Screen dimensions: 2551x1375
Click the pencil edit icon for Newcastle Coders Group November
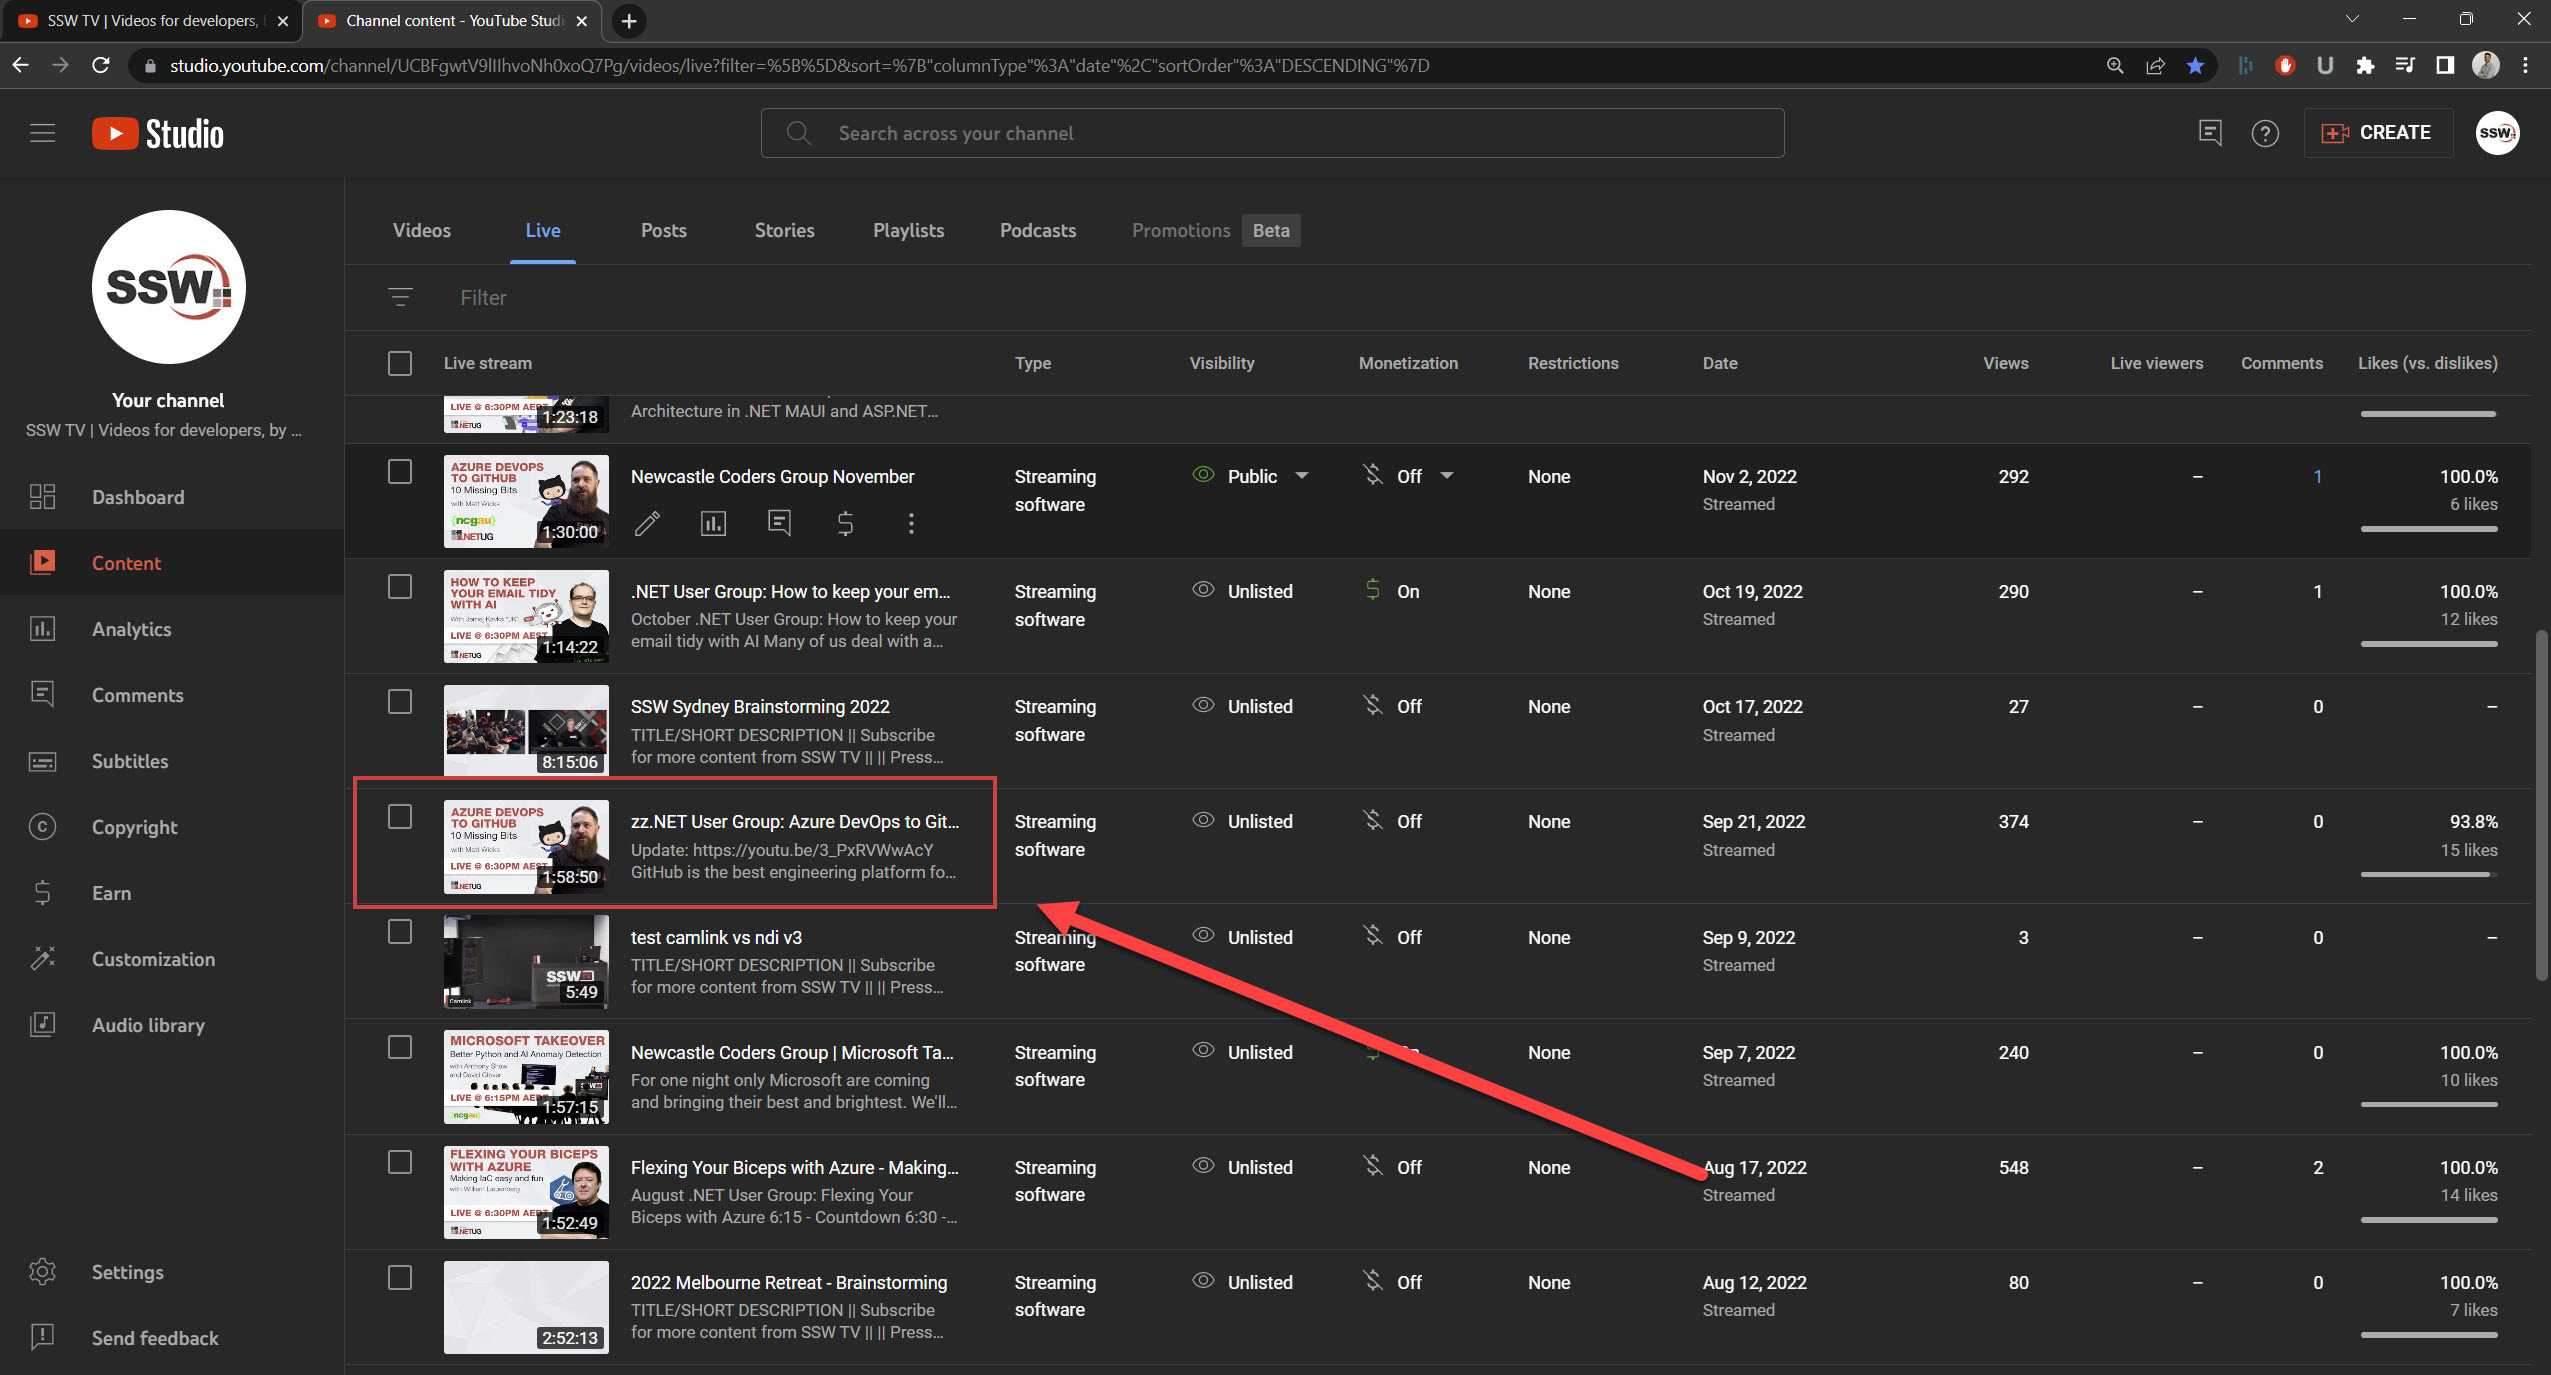[647, 523]
